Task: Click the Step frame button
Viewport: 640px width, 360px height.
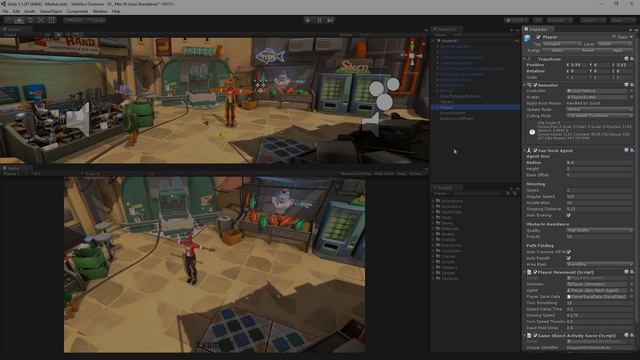Action: (x=331, y=20)
